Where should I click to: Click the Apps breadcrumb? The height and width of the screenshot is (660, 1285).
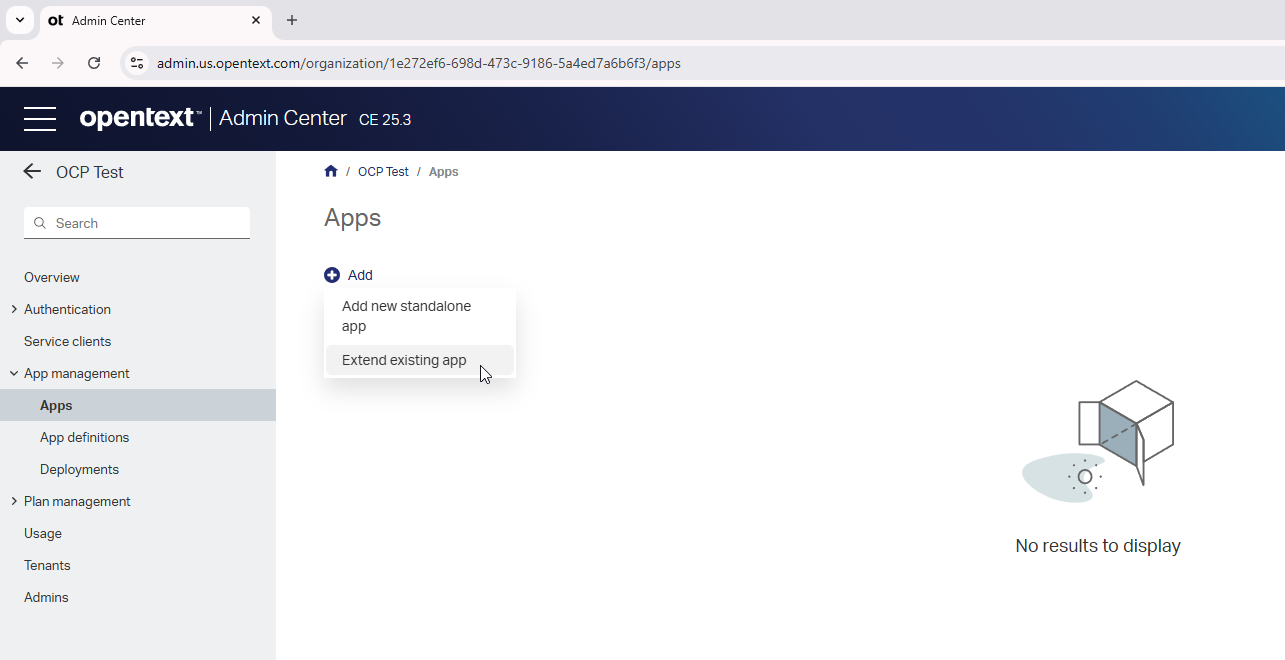pyautogui.click(x=443, y=171)
